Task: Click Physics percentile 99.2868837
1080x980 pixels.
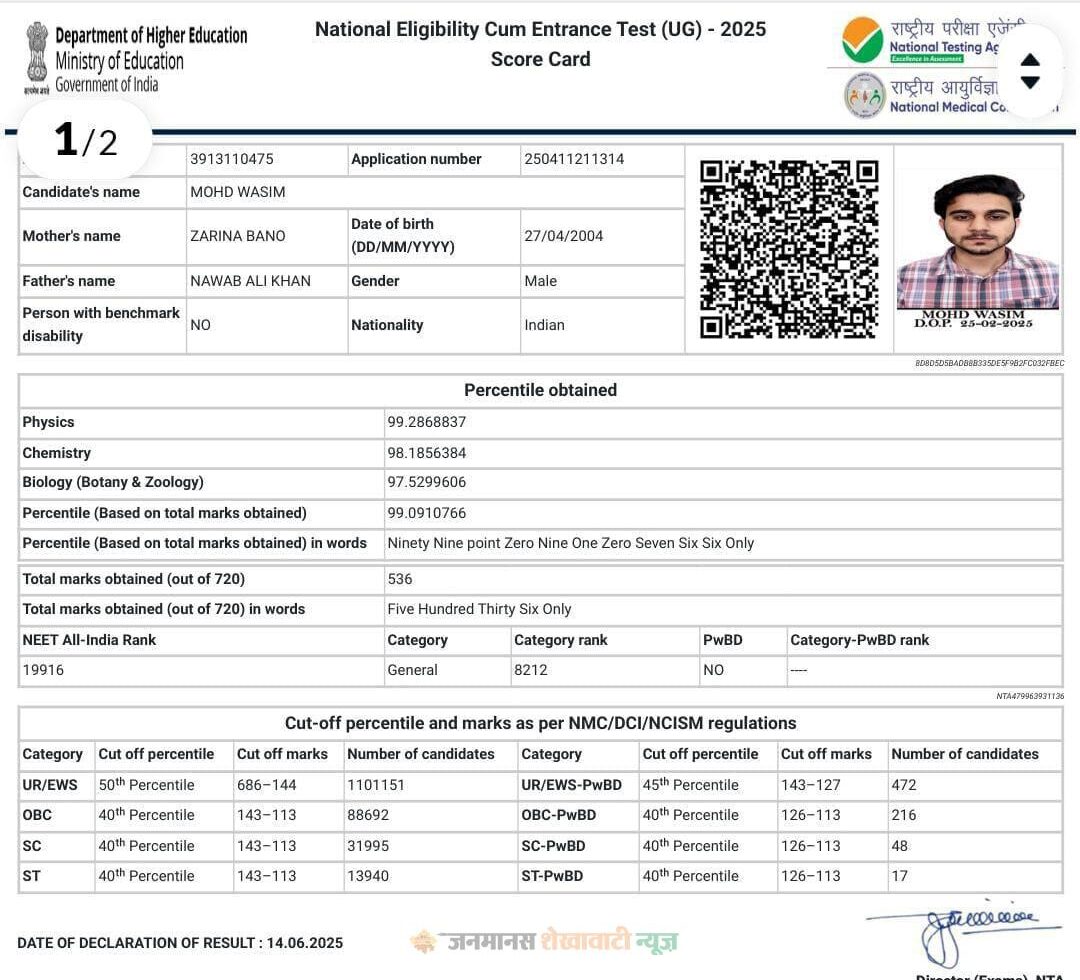Action: [426, 422]
